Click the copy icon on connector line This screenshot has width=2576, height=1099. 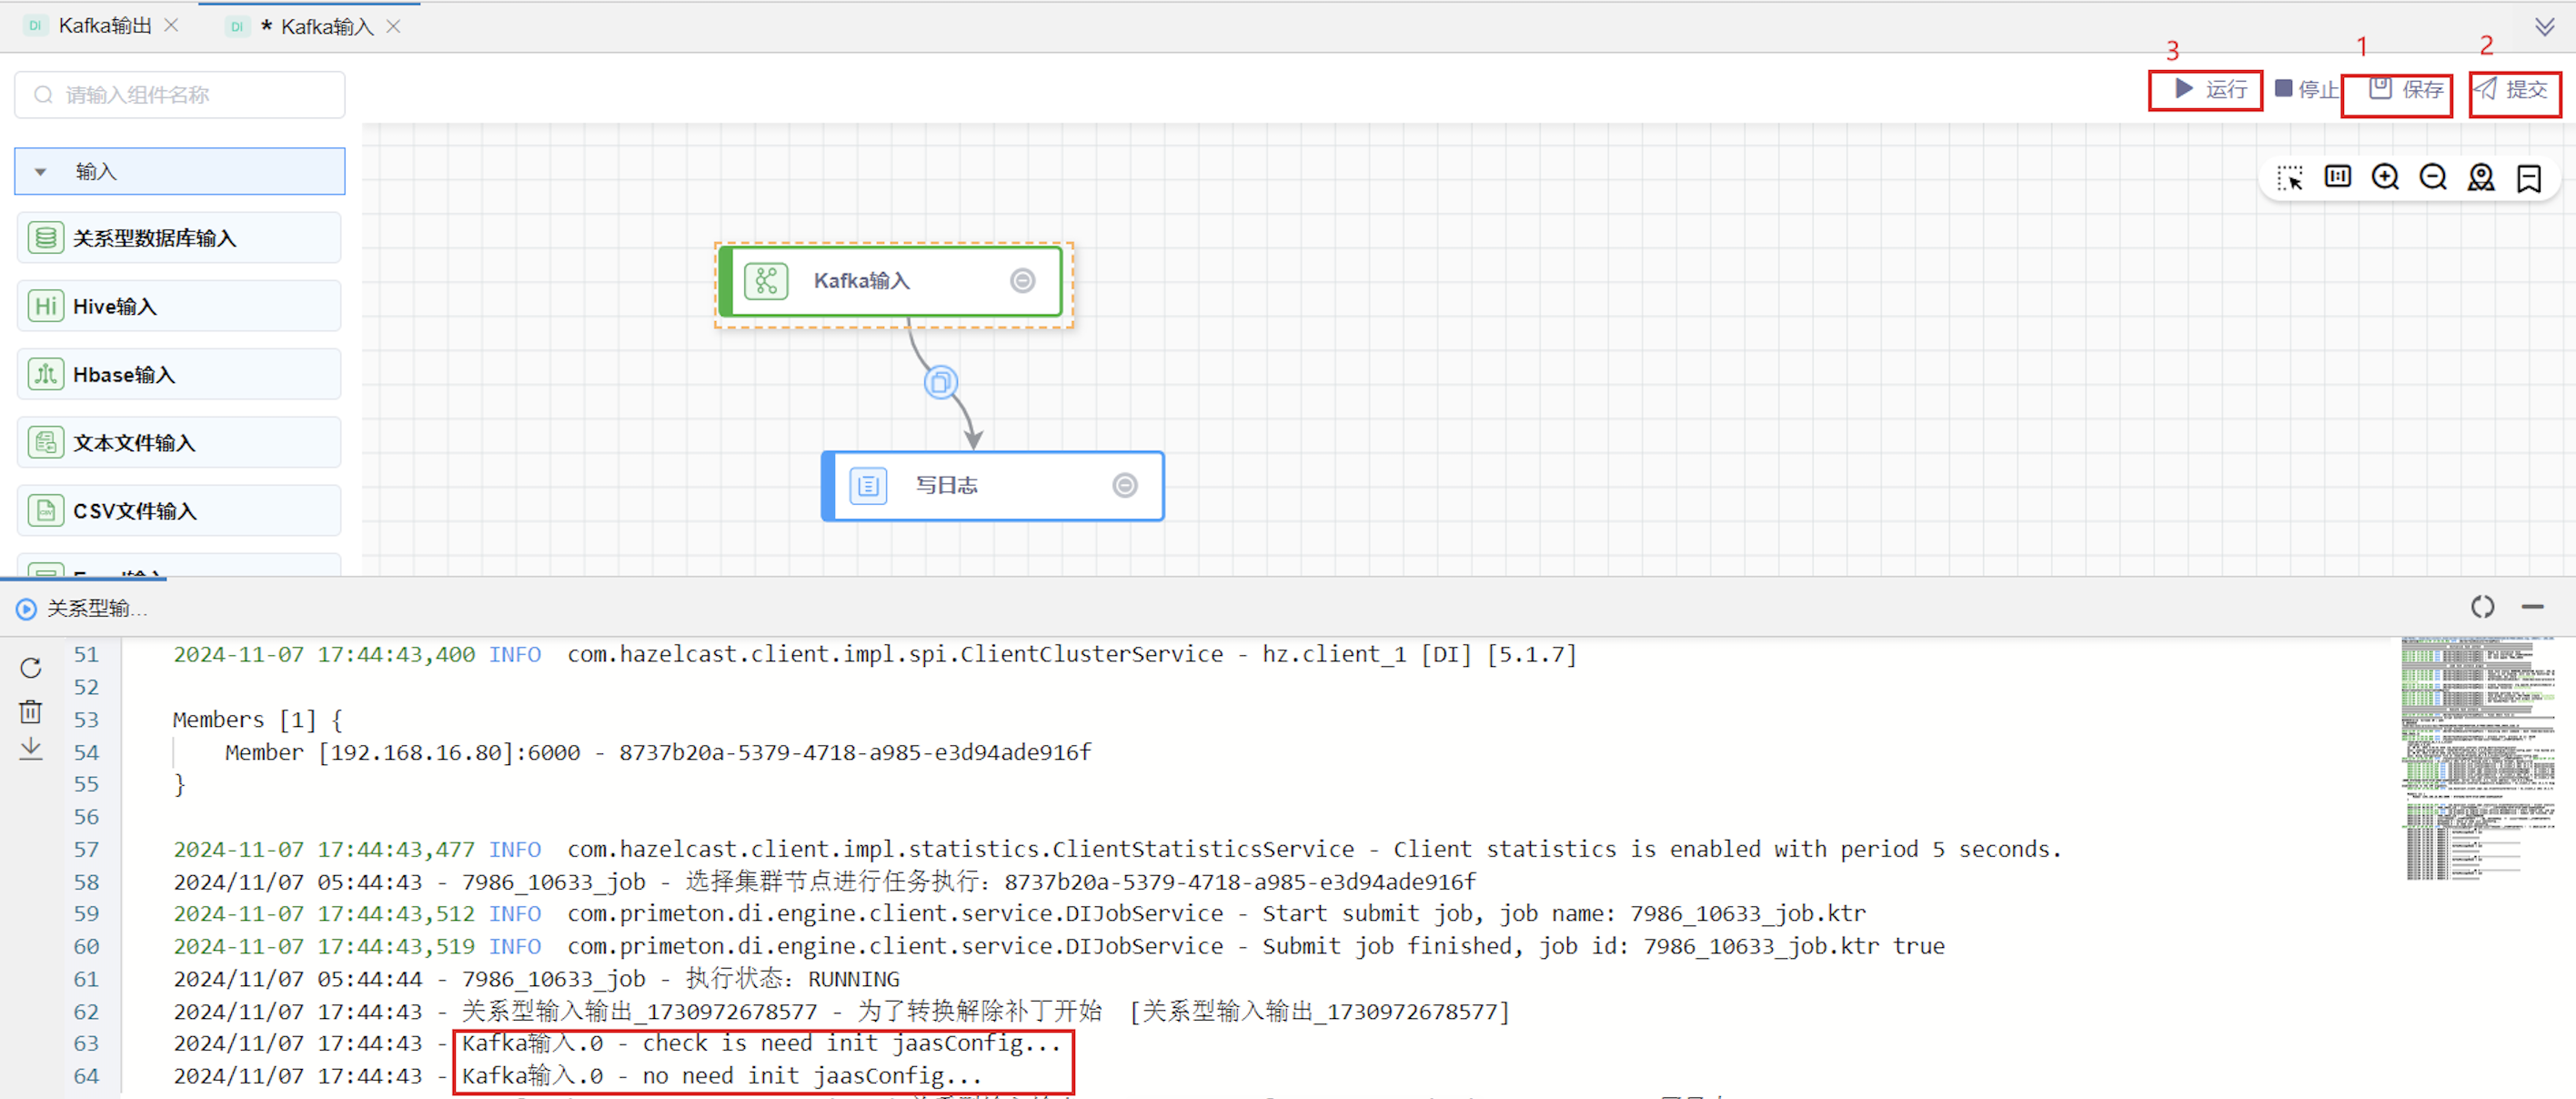click(x=940, y=382)
